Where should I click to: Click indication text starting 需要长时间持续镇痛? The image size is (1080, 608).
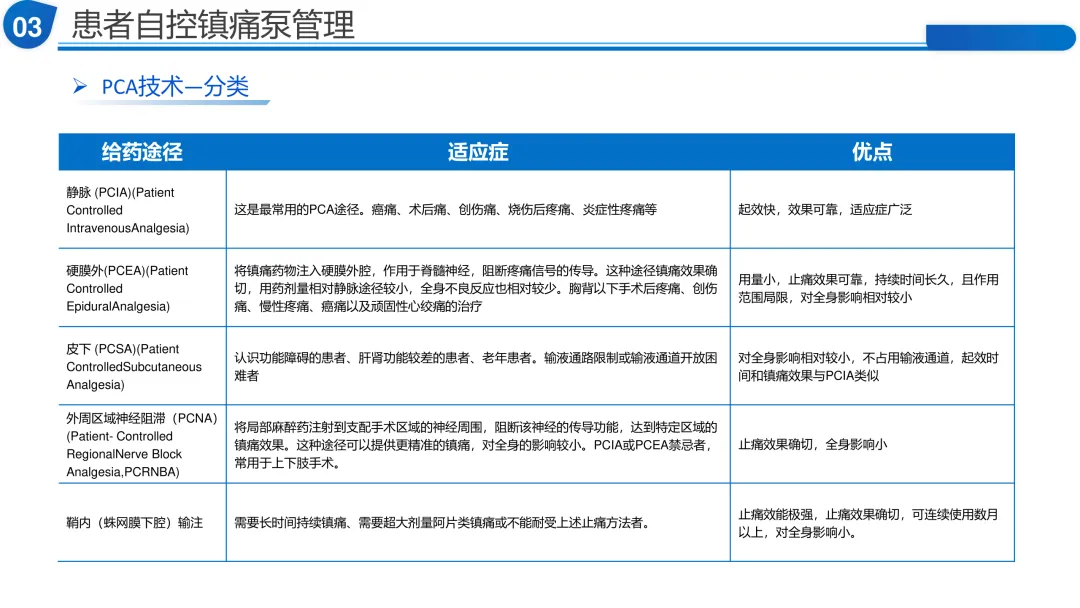click(x=442, y=523)
